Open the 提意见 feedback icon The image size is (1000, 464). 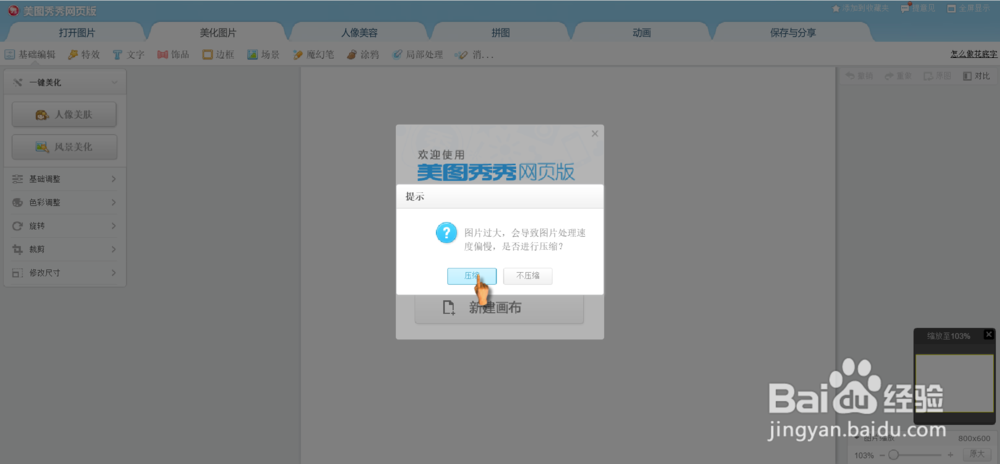point(905,8)
